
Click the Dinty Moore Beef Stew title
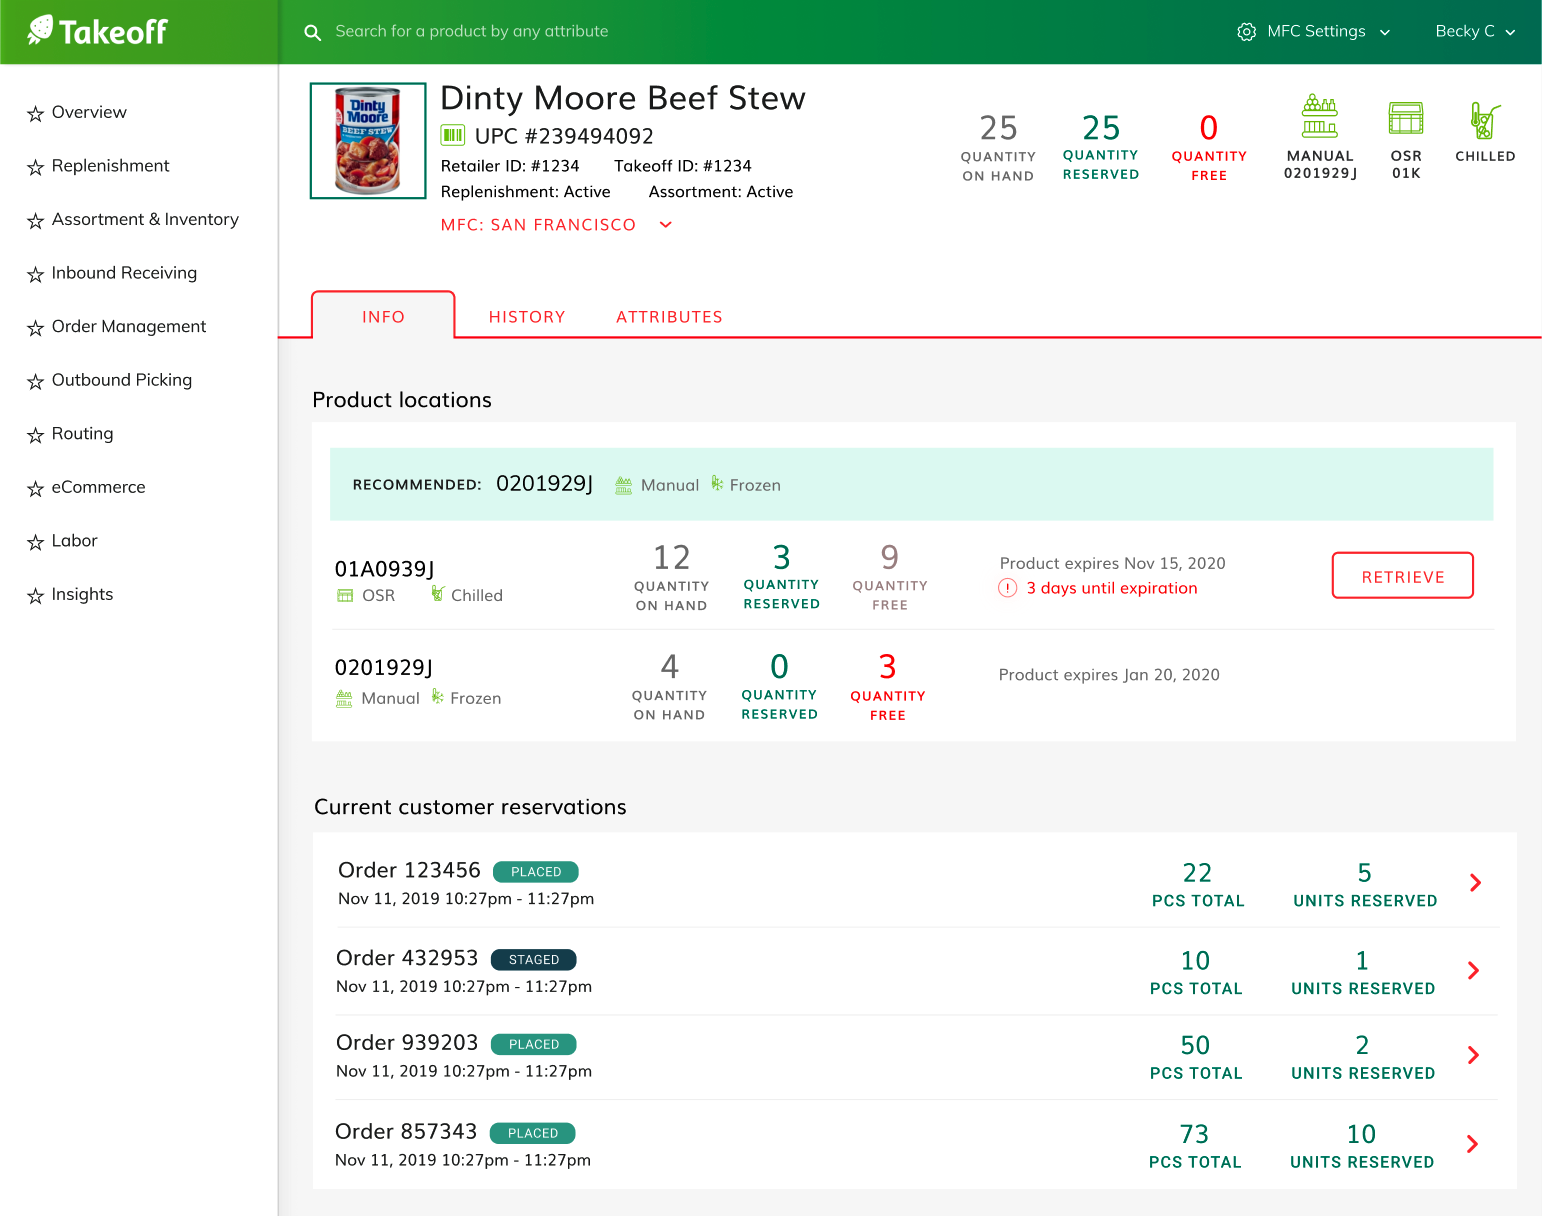click(623, 98)
